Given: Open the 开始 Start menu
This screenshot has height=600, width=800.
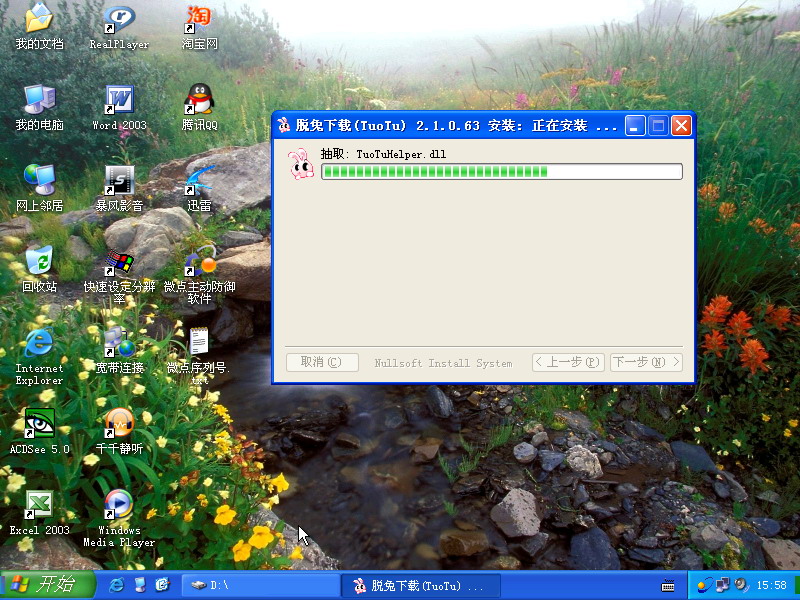Looking at the screenshot, I should [48, 585].
